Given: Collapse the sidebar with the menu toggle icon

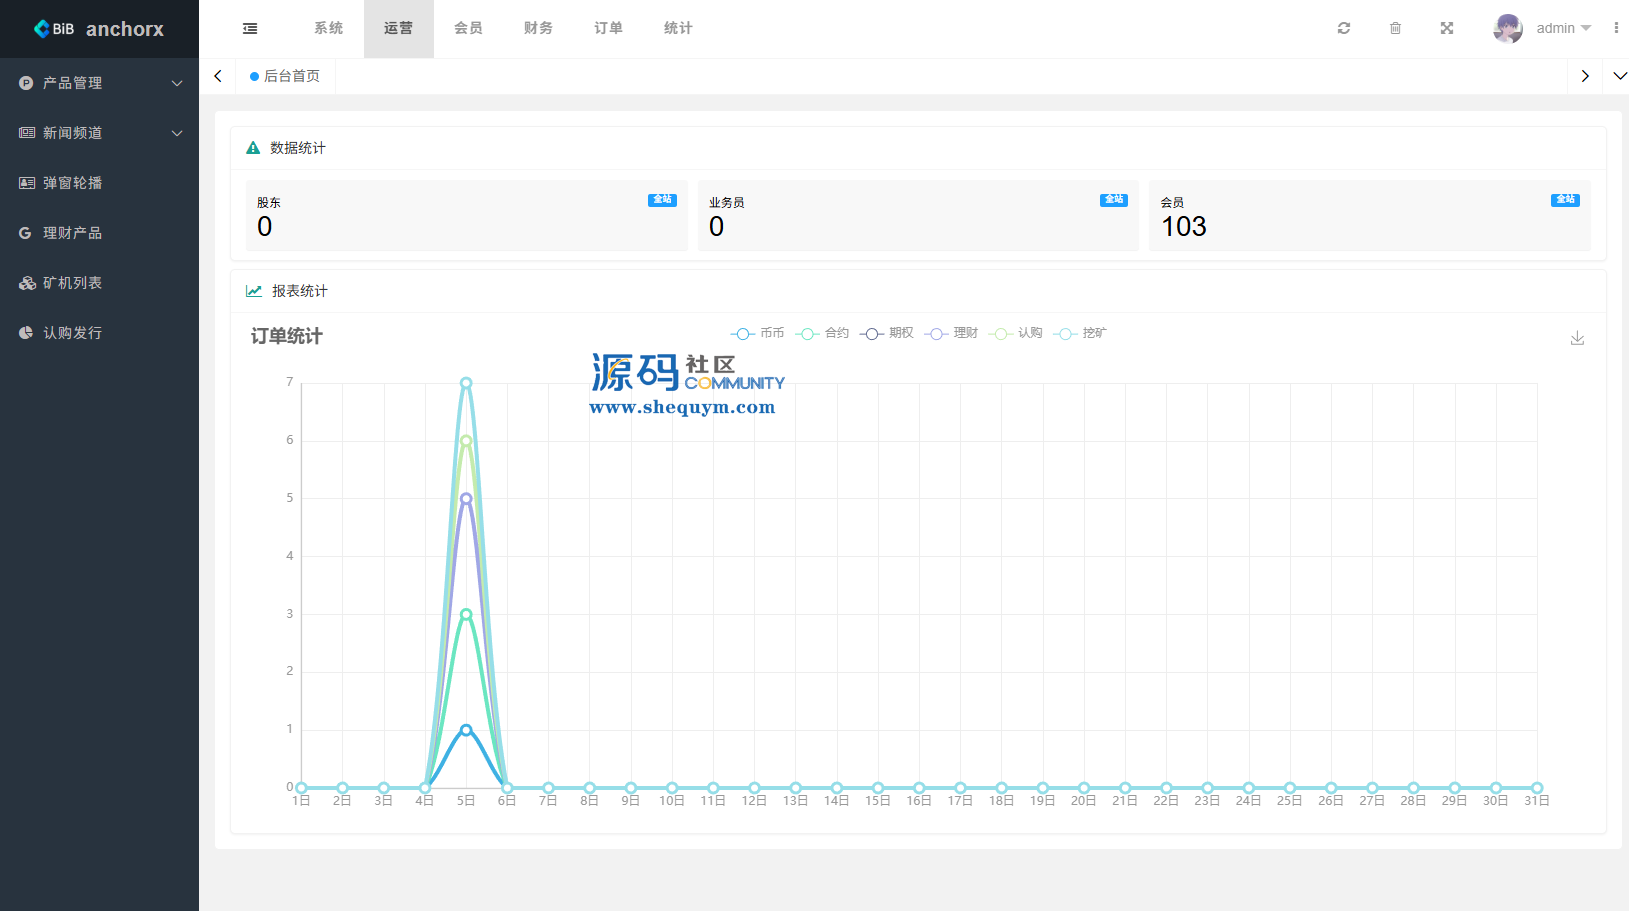Looking at the screenshot, I should pyautogui.click(x=250, y=29).
